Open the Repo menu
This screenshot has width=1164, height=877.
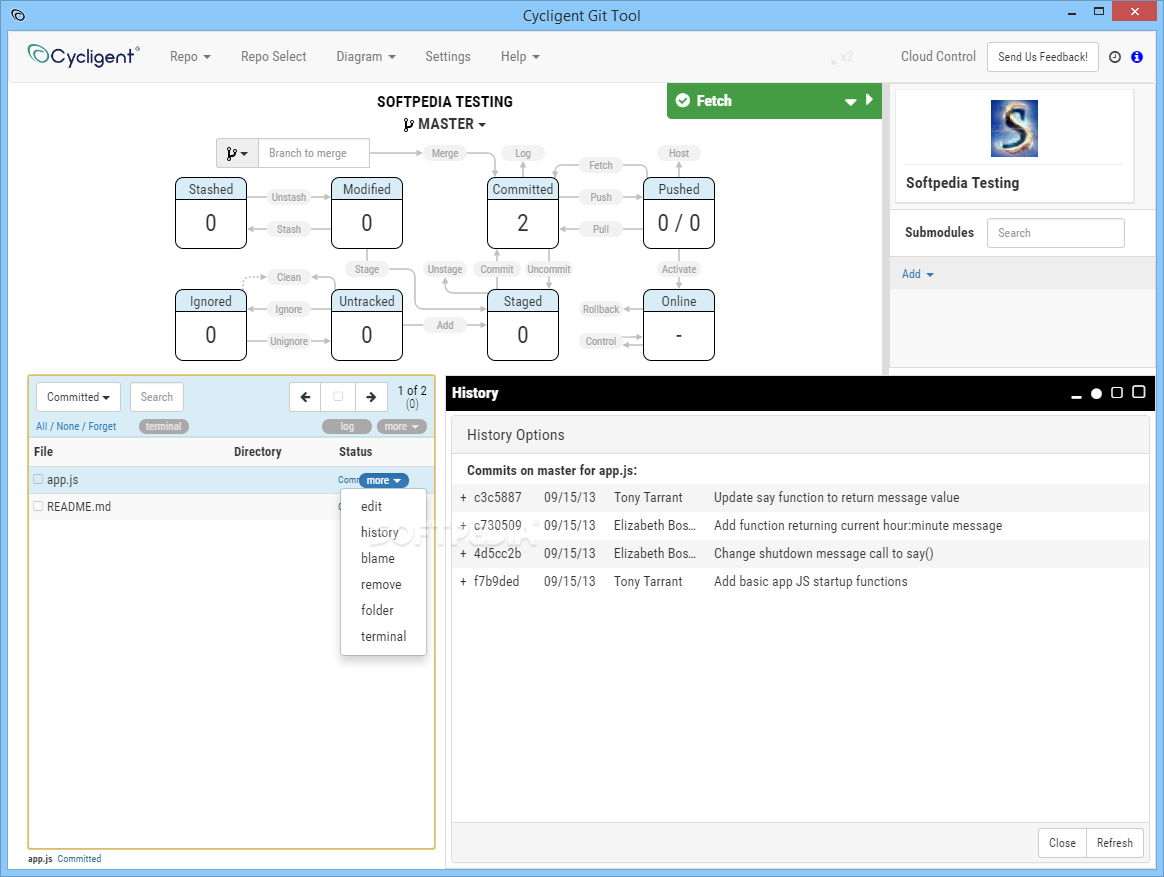point(190,56)
